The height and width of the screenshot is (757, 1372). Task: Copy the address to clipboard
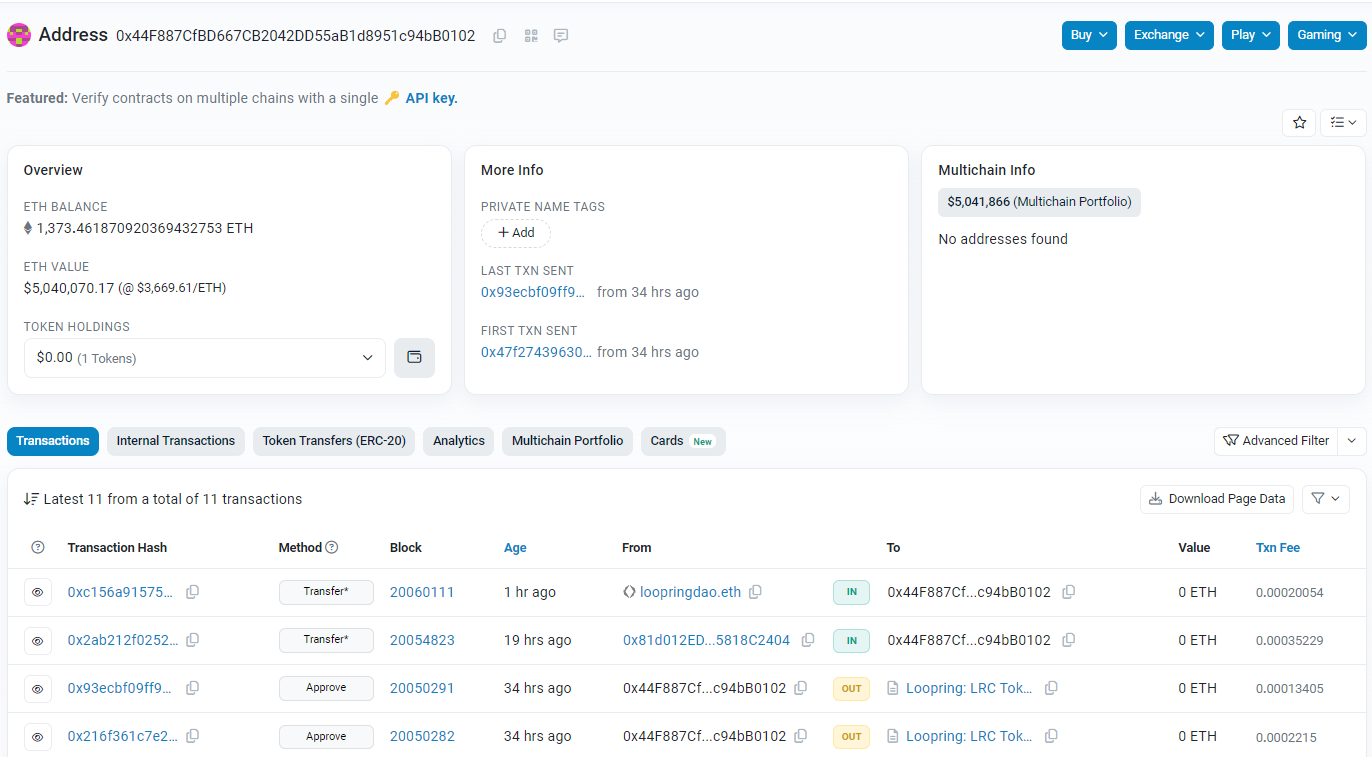(x=499, y=36)
